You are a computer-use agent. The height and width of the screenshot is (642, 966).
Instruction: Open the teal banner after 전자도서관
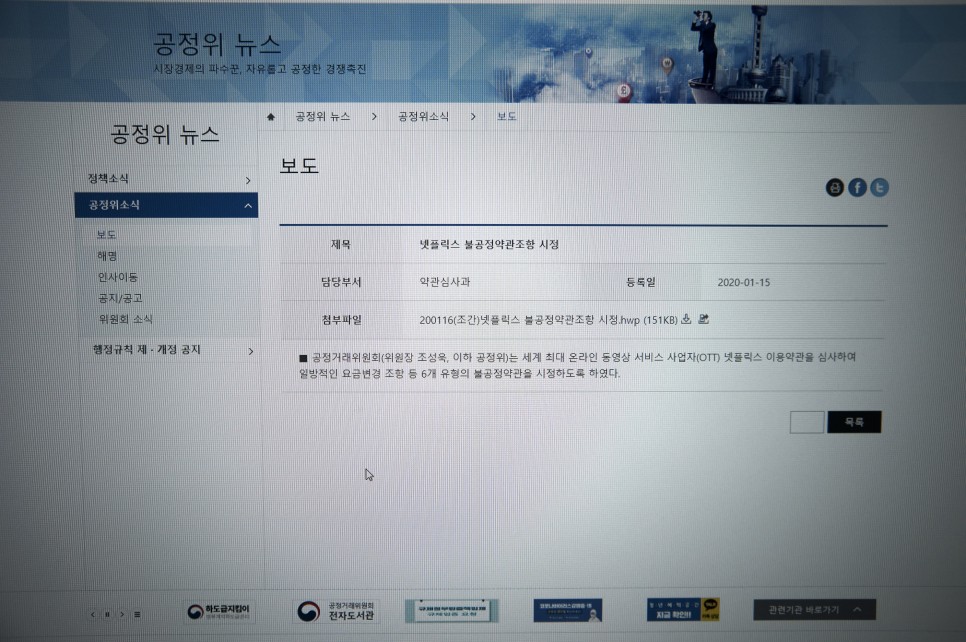click(452, 611)
